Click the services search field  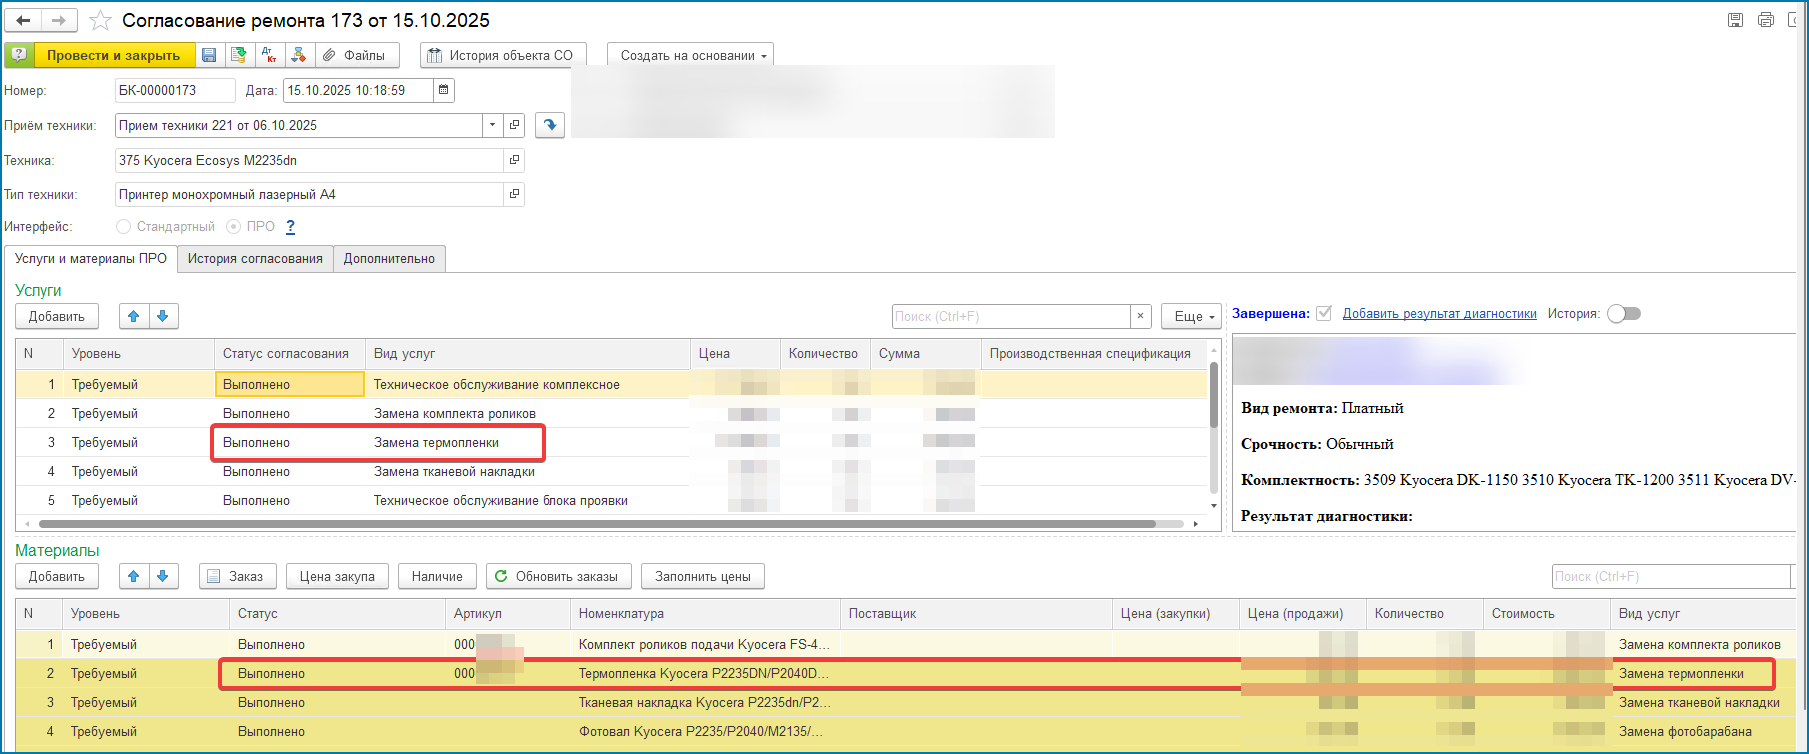[x=1010, y=316]
